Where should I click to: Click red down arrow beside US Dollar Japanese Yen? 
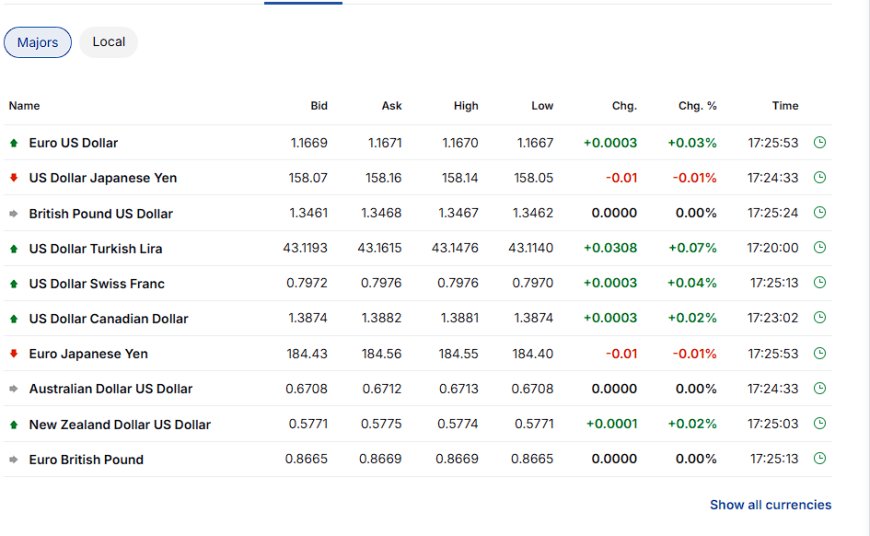coord(14,178)
